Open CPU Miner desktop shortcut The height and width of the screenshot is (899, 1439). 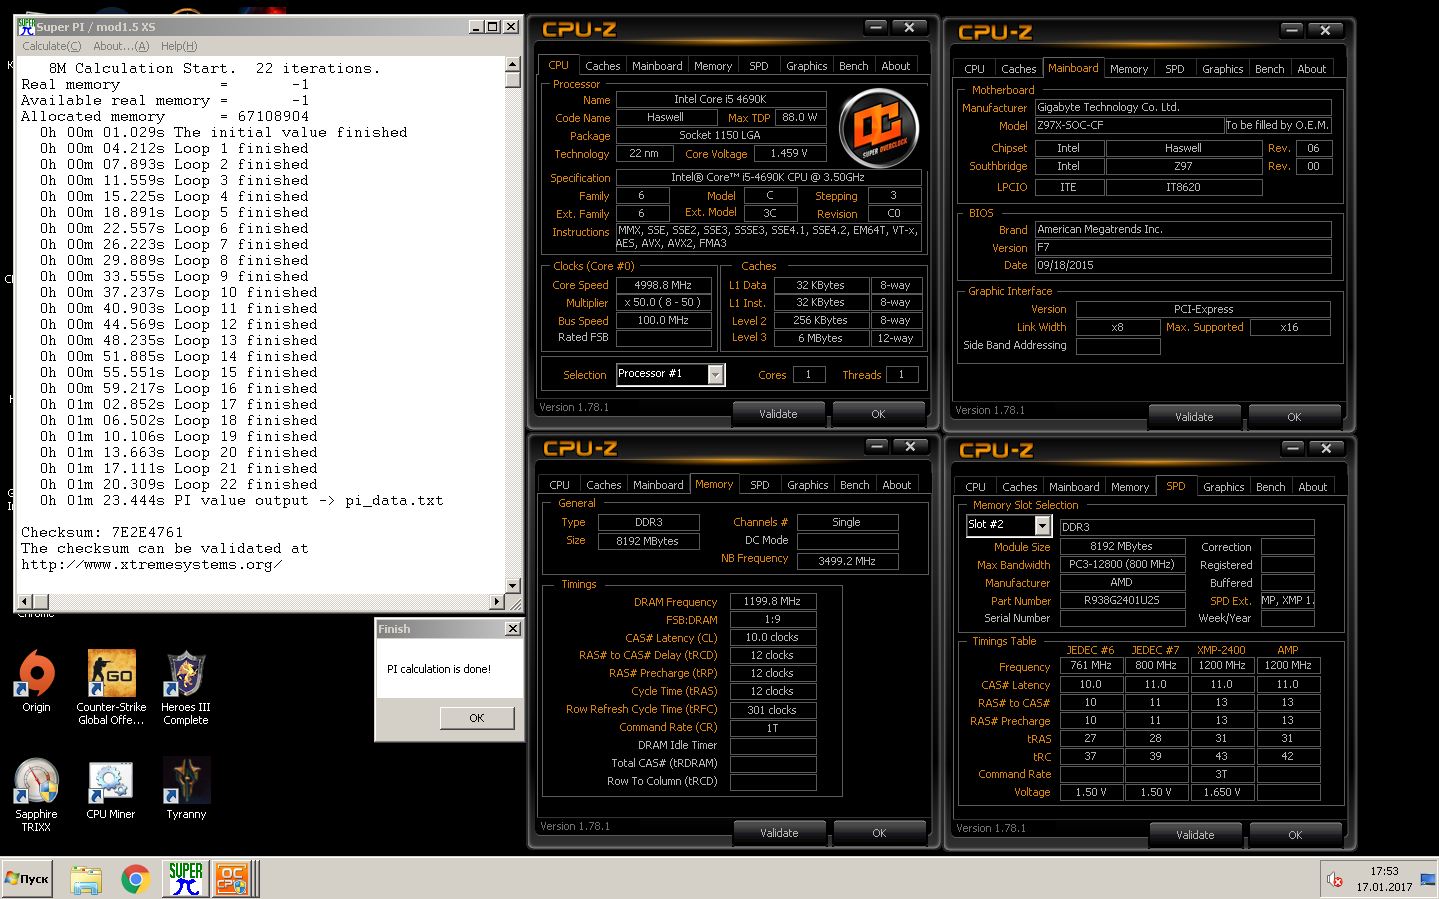pos(110,790)
